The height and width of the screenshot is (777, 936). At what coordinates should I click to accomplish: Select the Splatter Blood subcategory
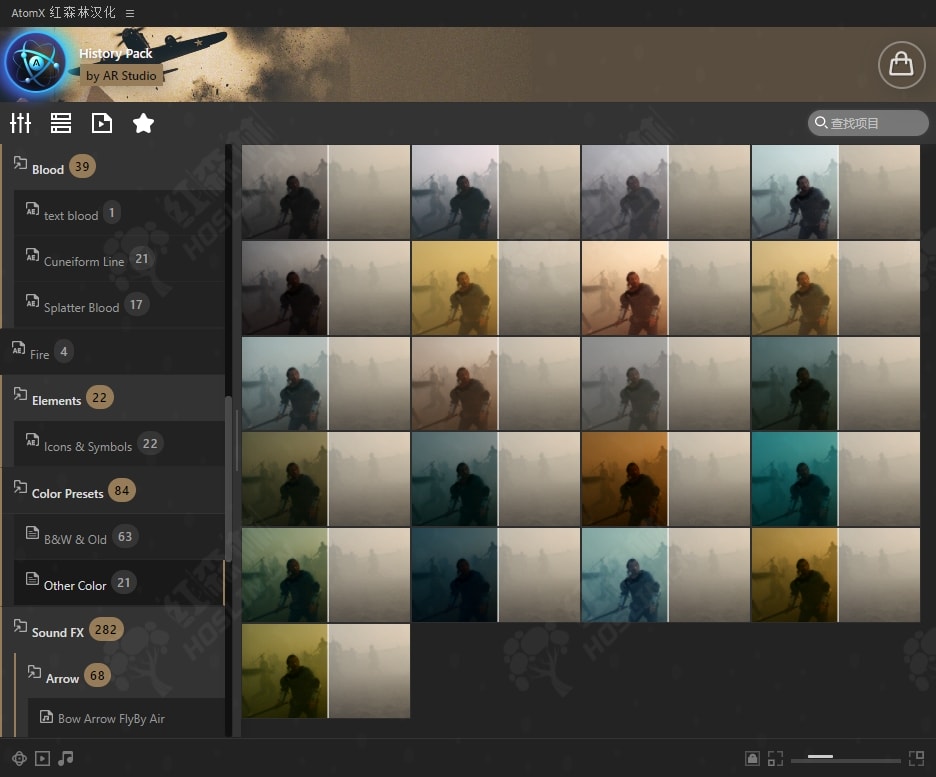81,307
